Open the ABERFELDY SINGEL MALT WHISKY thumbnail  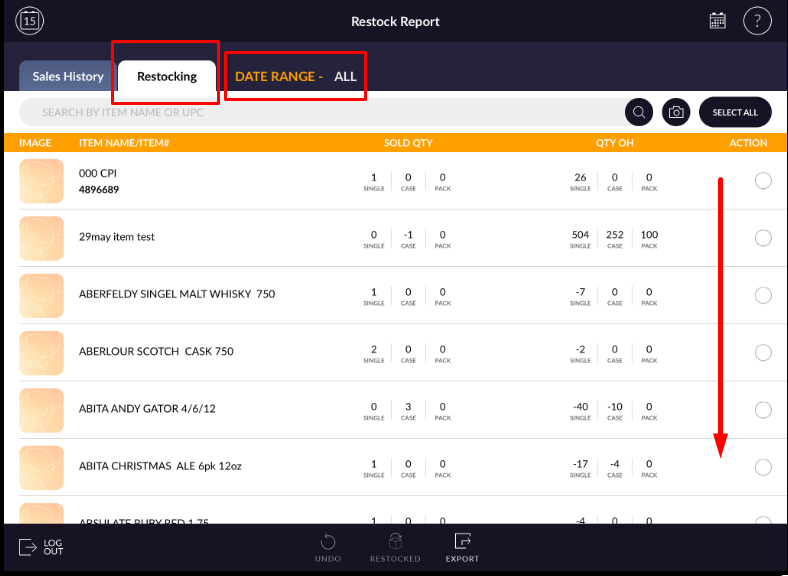click(x=41, y=295)
